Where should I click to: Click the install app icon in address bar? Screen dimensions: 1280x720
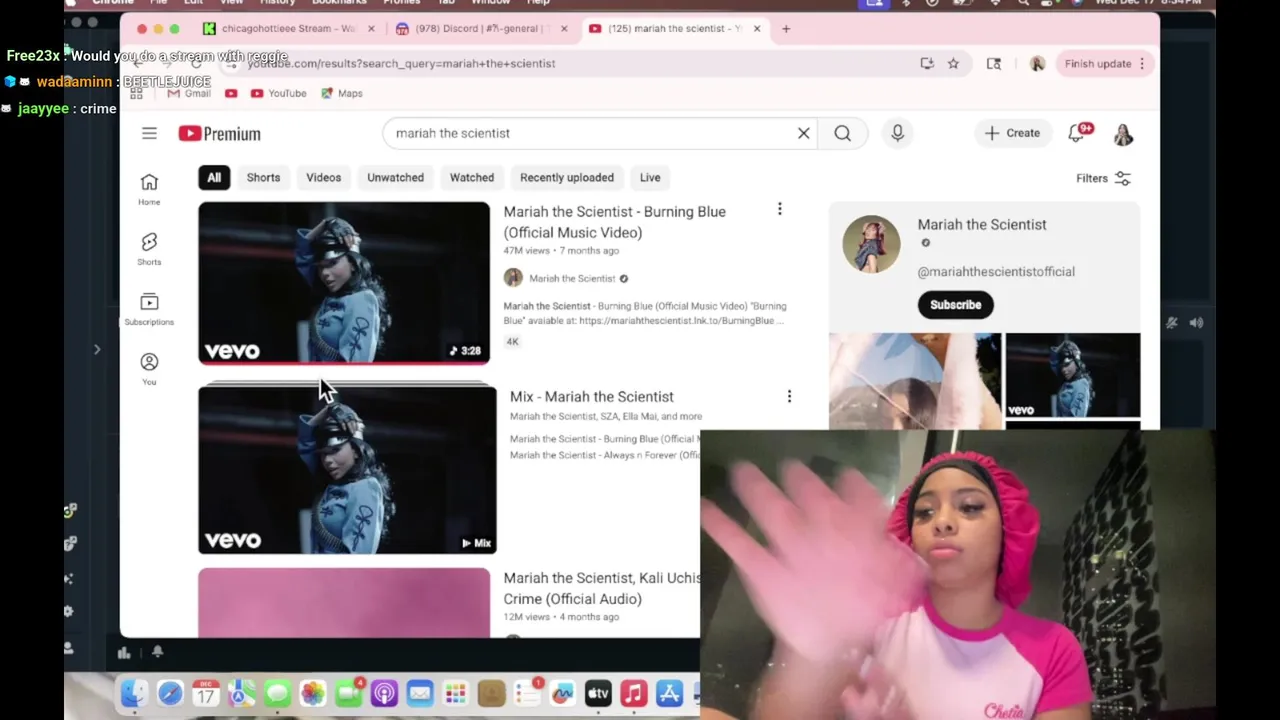pyautogui.click(x=927, y=63)
